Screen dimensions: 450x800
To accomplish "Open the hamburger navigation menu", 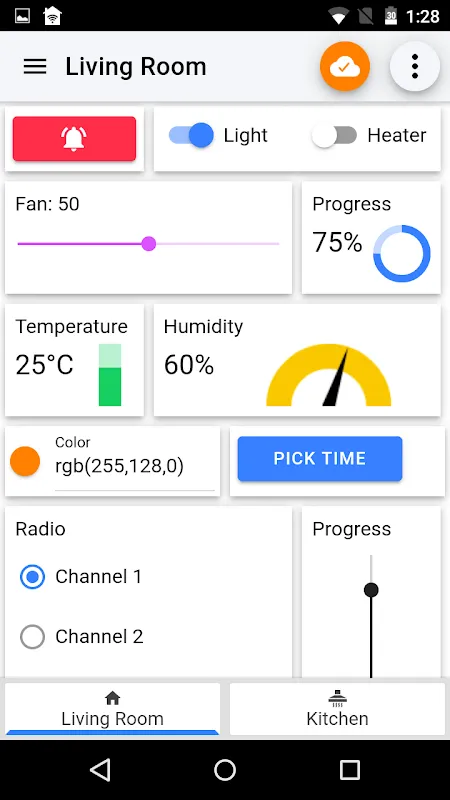I will 35,66.
